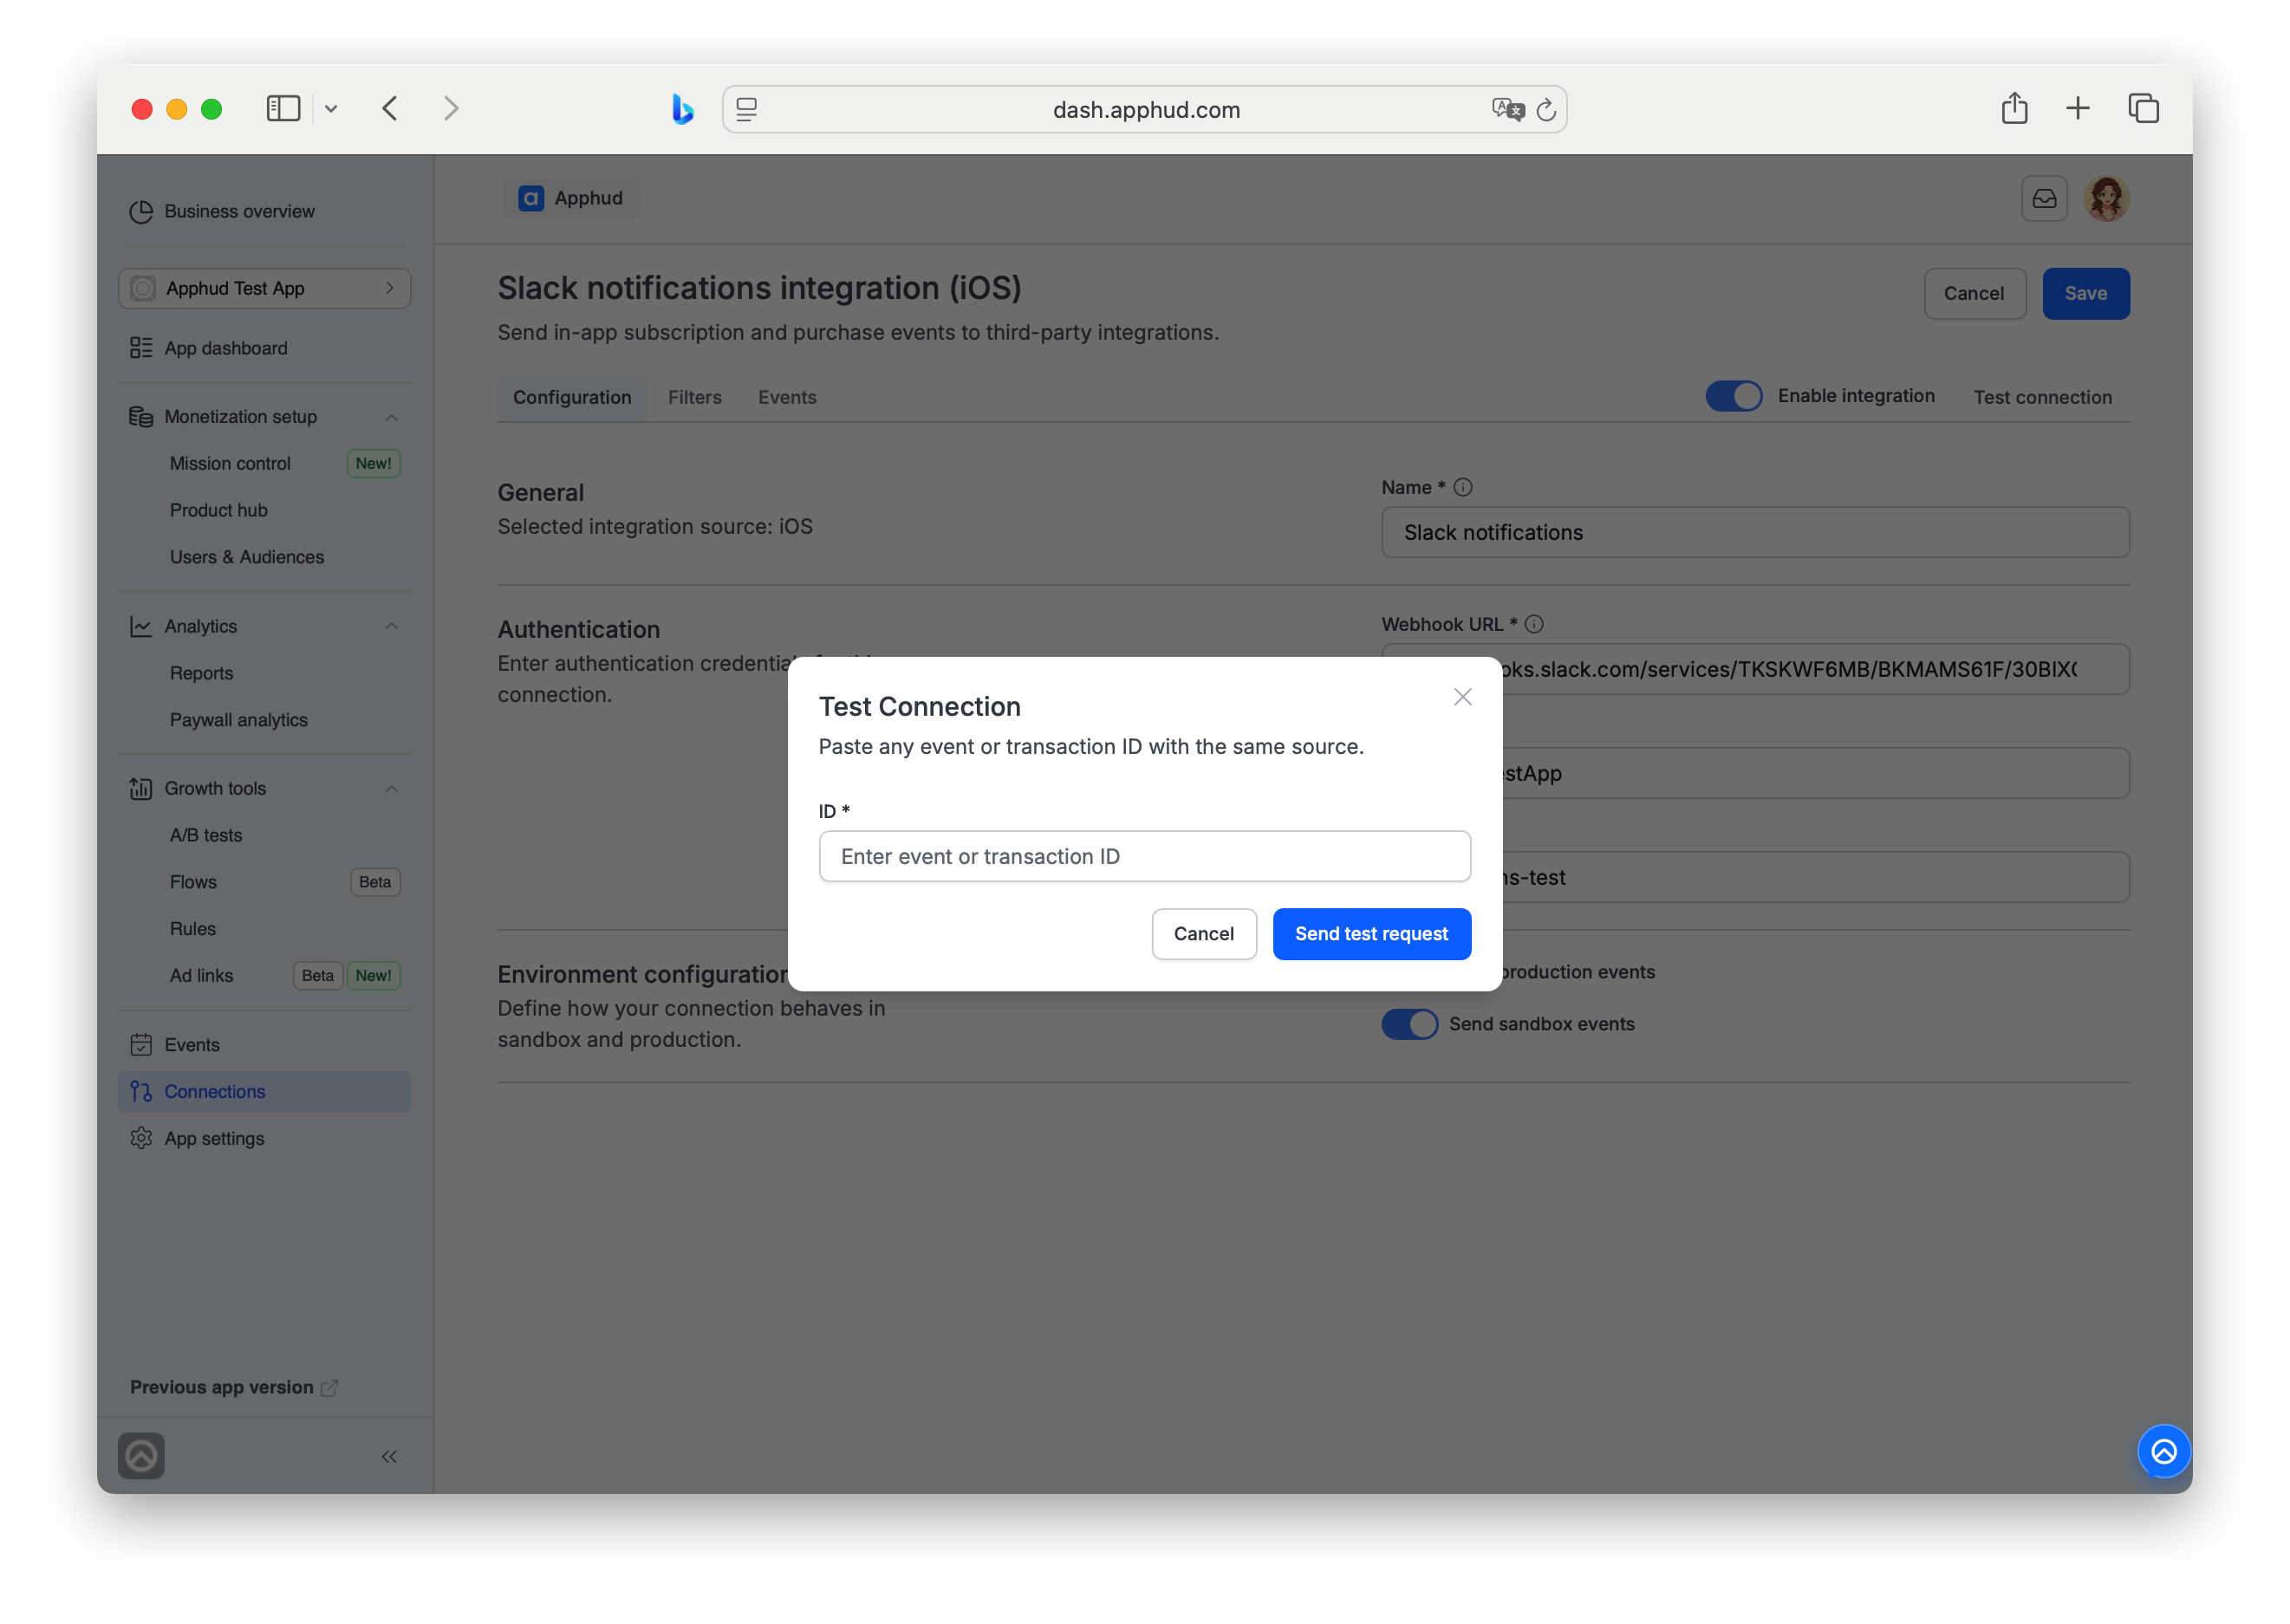Open the Events calendar icon in sidebar

(x=141, y=1045)
